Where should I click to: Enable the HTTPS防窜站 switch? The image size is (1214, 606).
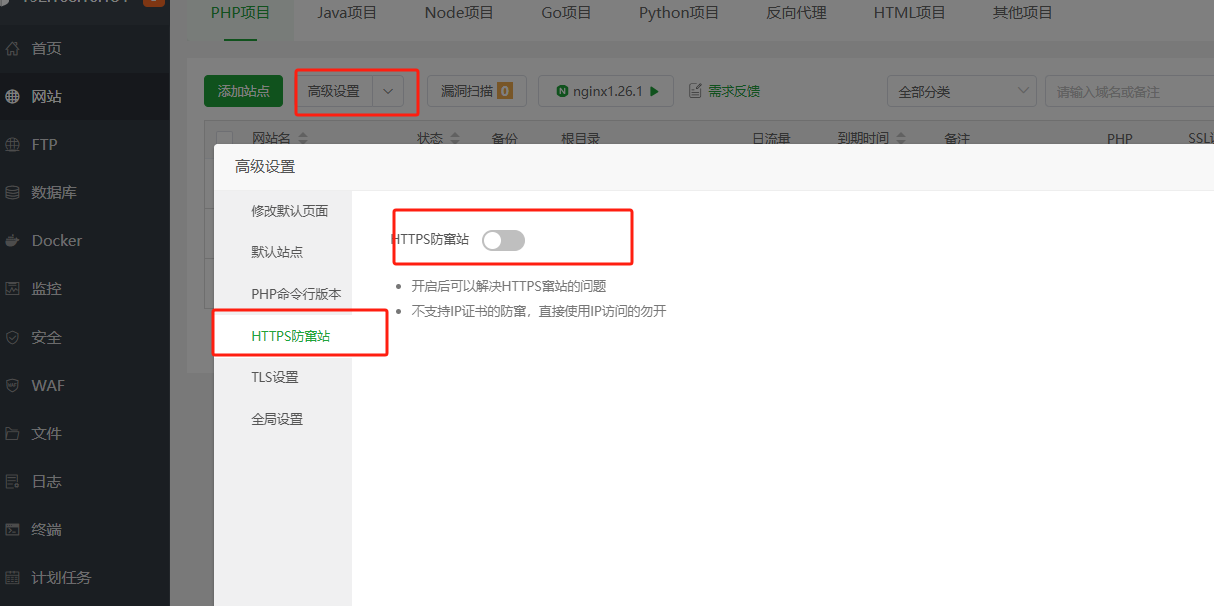tap(503, 240)
